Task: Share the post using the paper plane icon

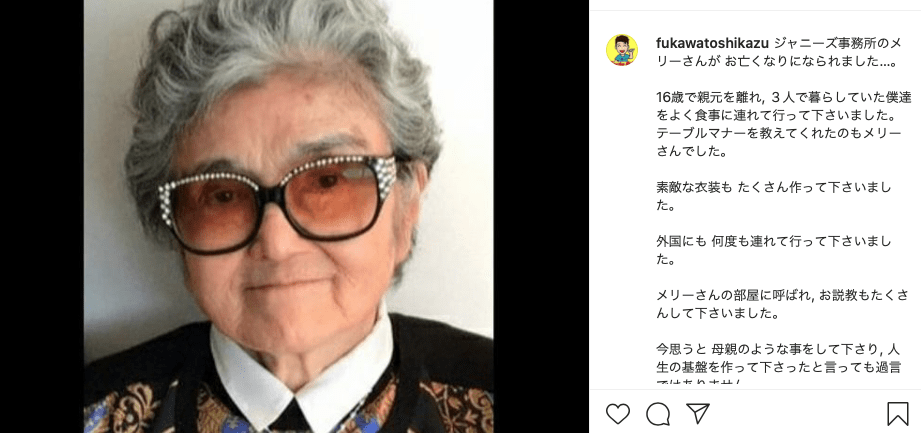Action: click(698, 413)
